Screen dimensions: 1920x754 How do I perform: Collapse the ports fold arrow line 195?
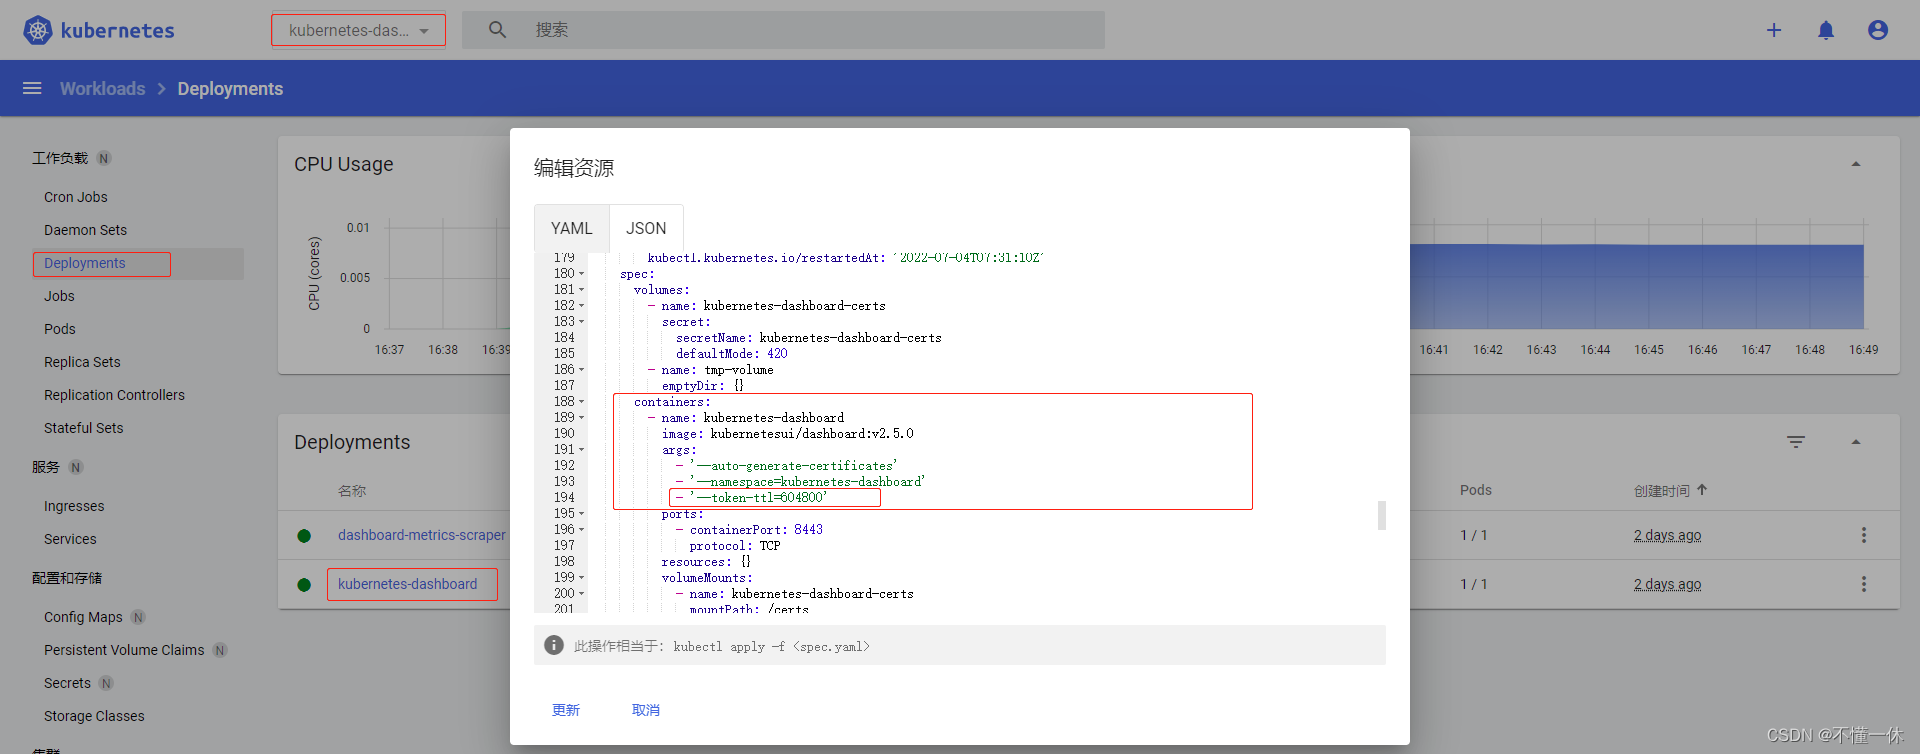coord(581,514)
